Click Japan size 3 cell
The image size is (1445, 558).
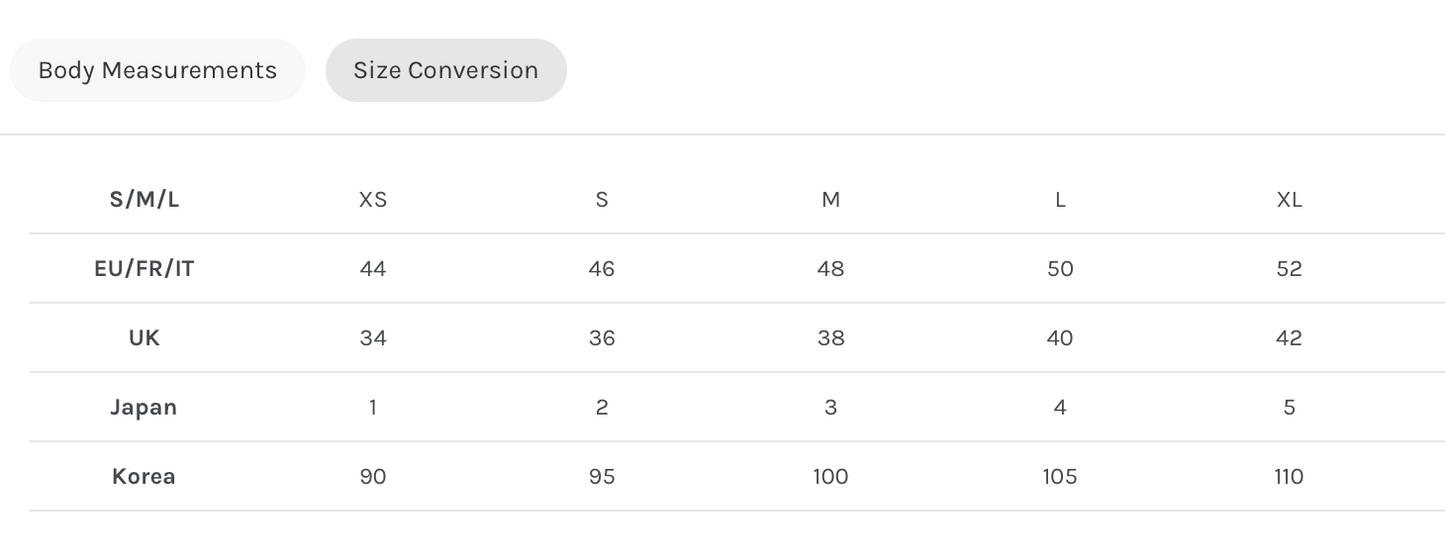(x=831, y=407)
